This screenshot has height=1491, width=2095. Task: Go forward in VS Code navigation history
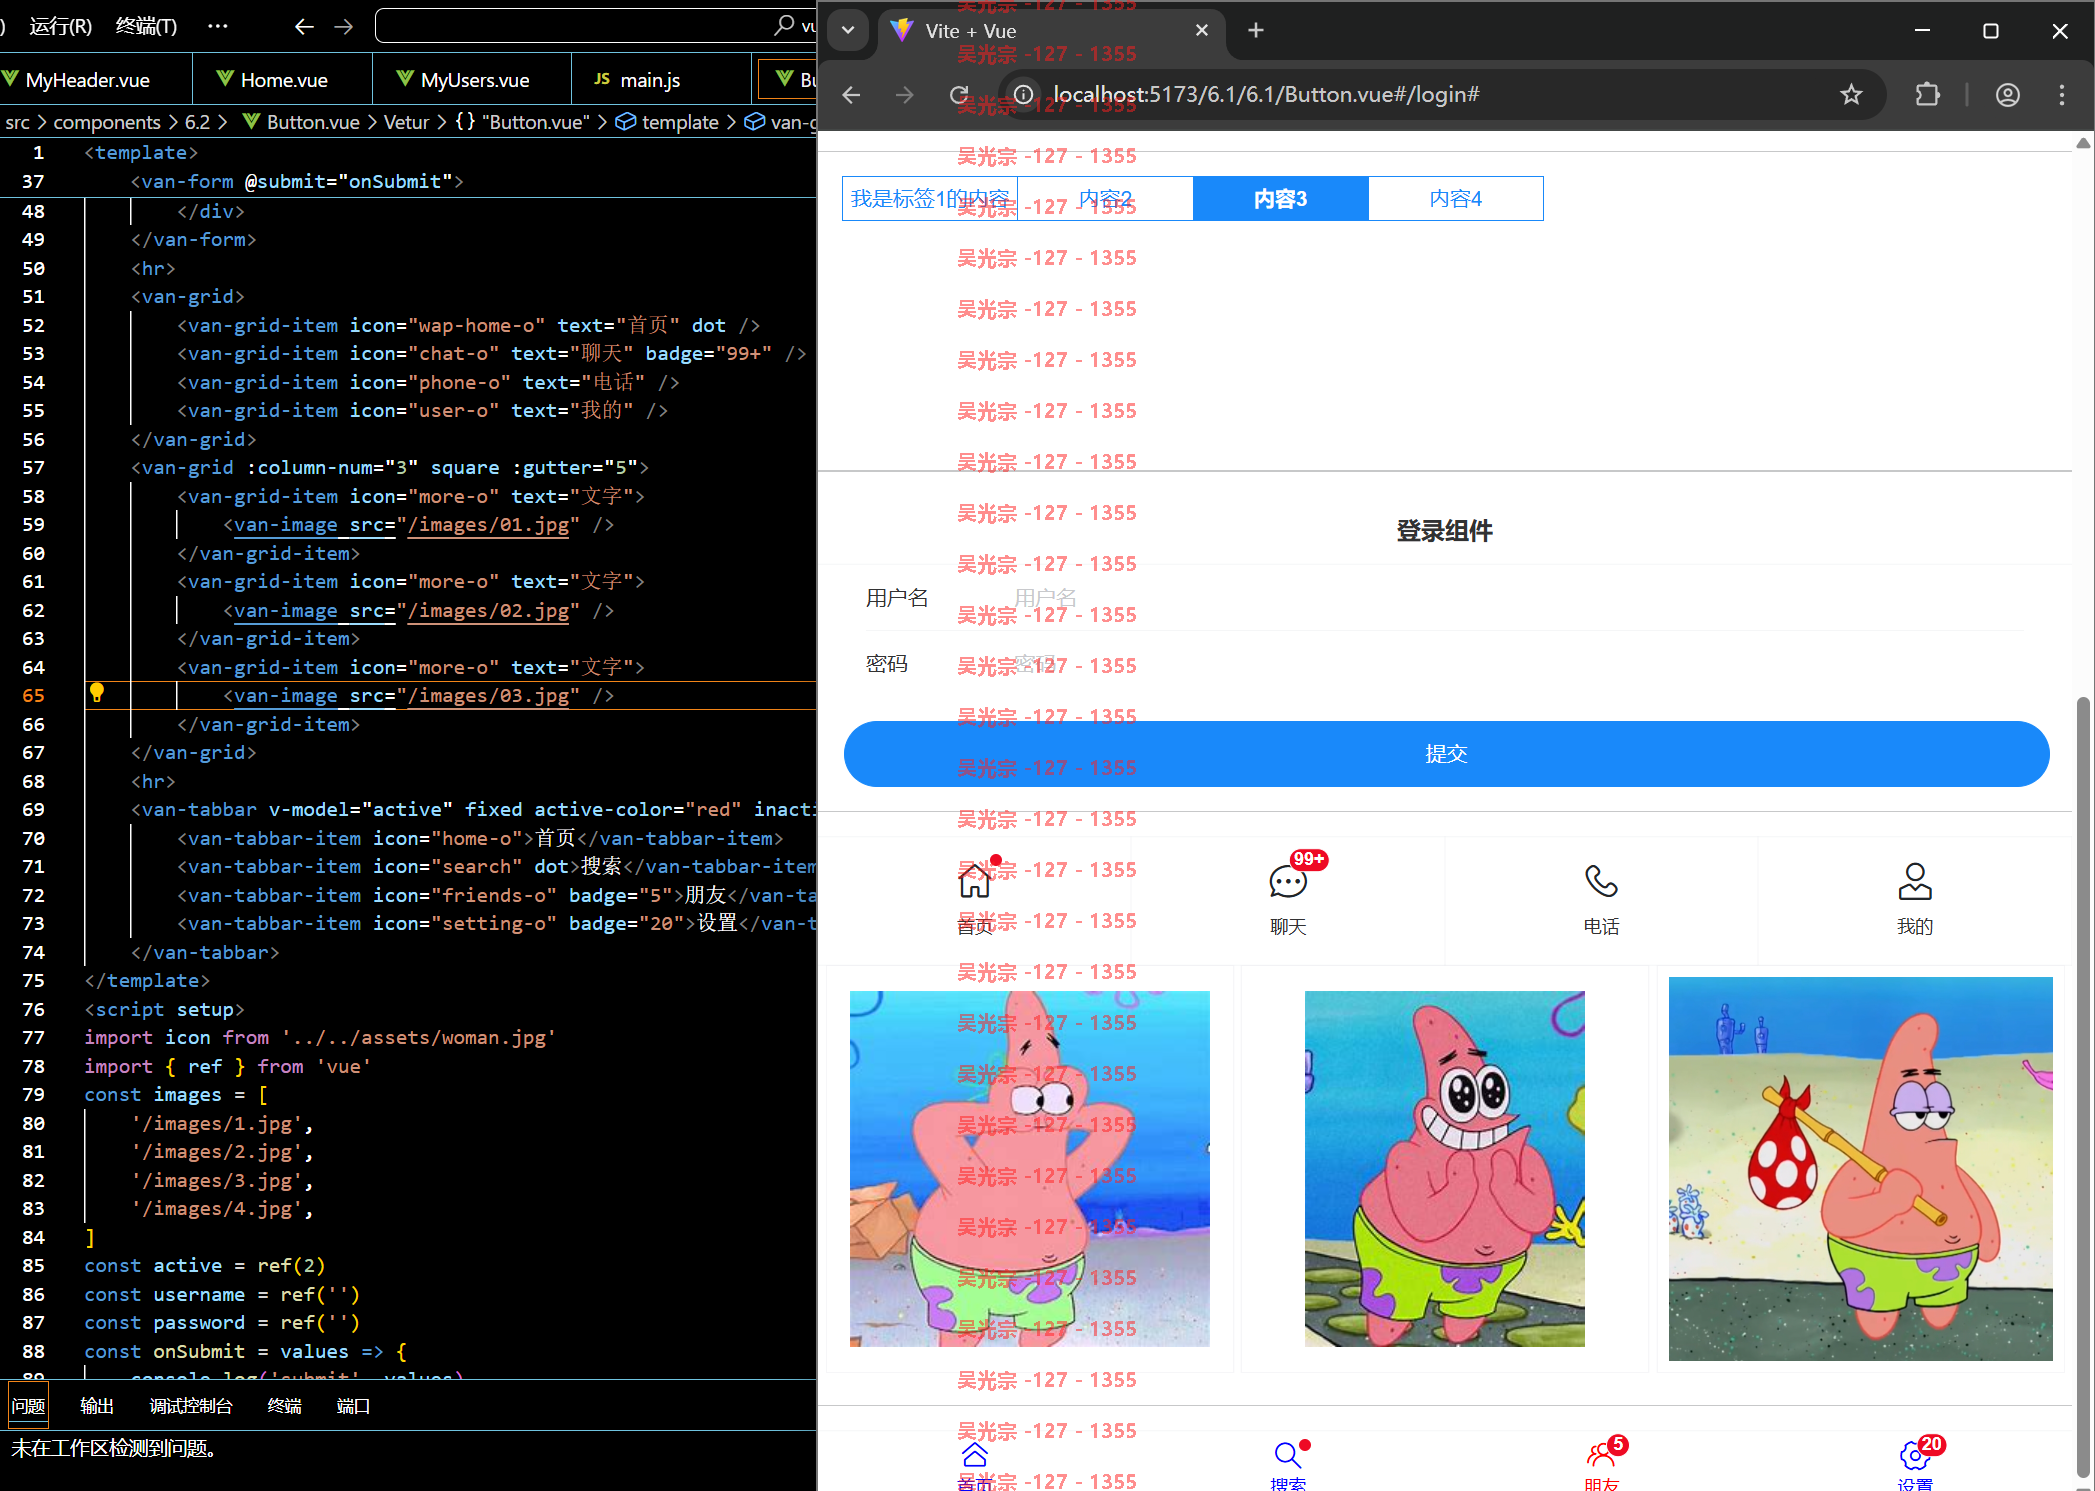343,26
